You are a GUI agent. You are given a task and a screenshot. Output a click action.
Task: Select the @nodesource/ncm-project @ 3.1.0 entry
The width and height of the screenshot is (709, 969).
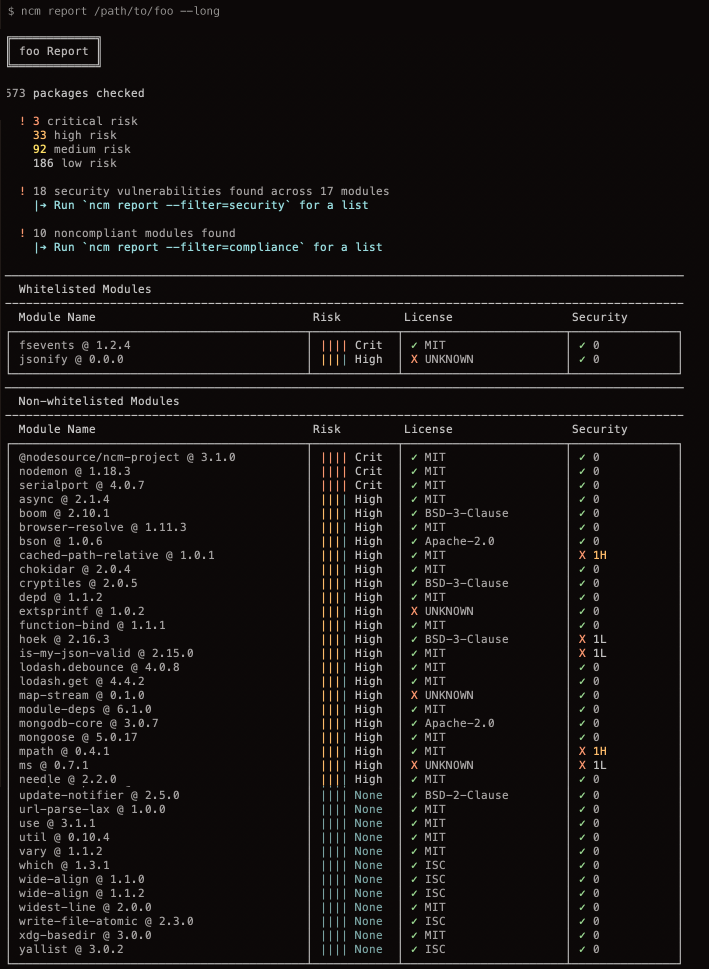pos(127,457)
